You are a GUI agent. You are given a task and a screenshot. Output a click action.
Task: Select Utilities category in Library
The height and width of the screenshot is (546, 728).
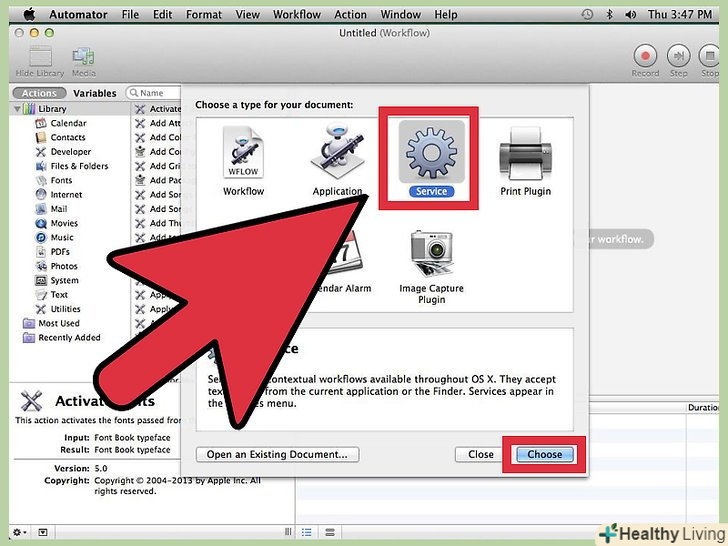[65, 309]
